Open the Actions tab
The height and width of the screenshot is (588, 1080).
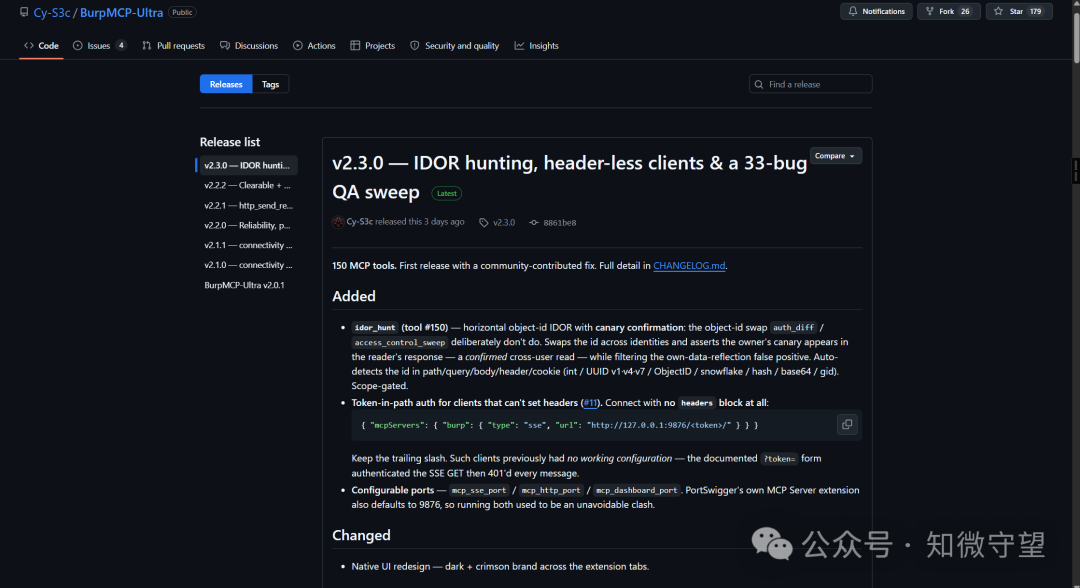tap(314, 45)
